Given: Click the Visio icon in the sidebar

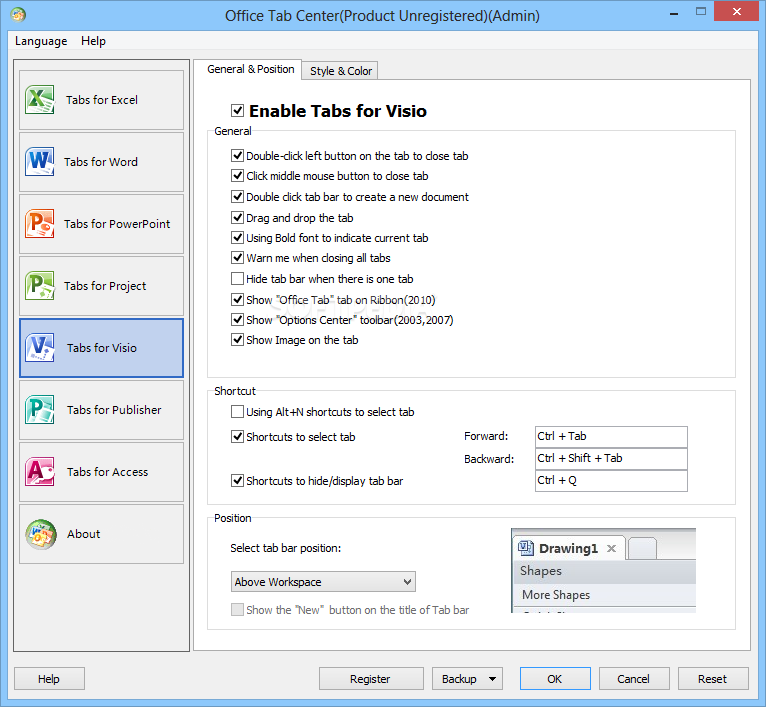Looking at the screenshot, I should pyautogui.click(x=40, y=347).
